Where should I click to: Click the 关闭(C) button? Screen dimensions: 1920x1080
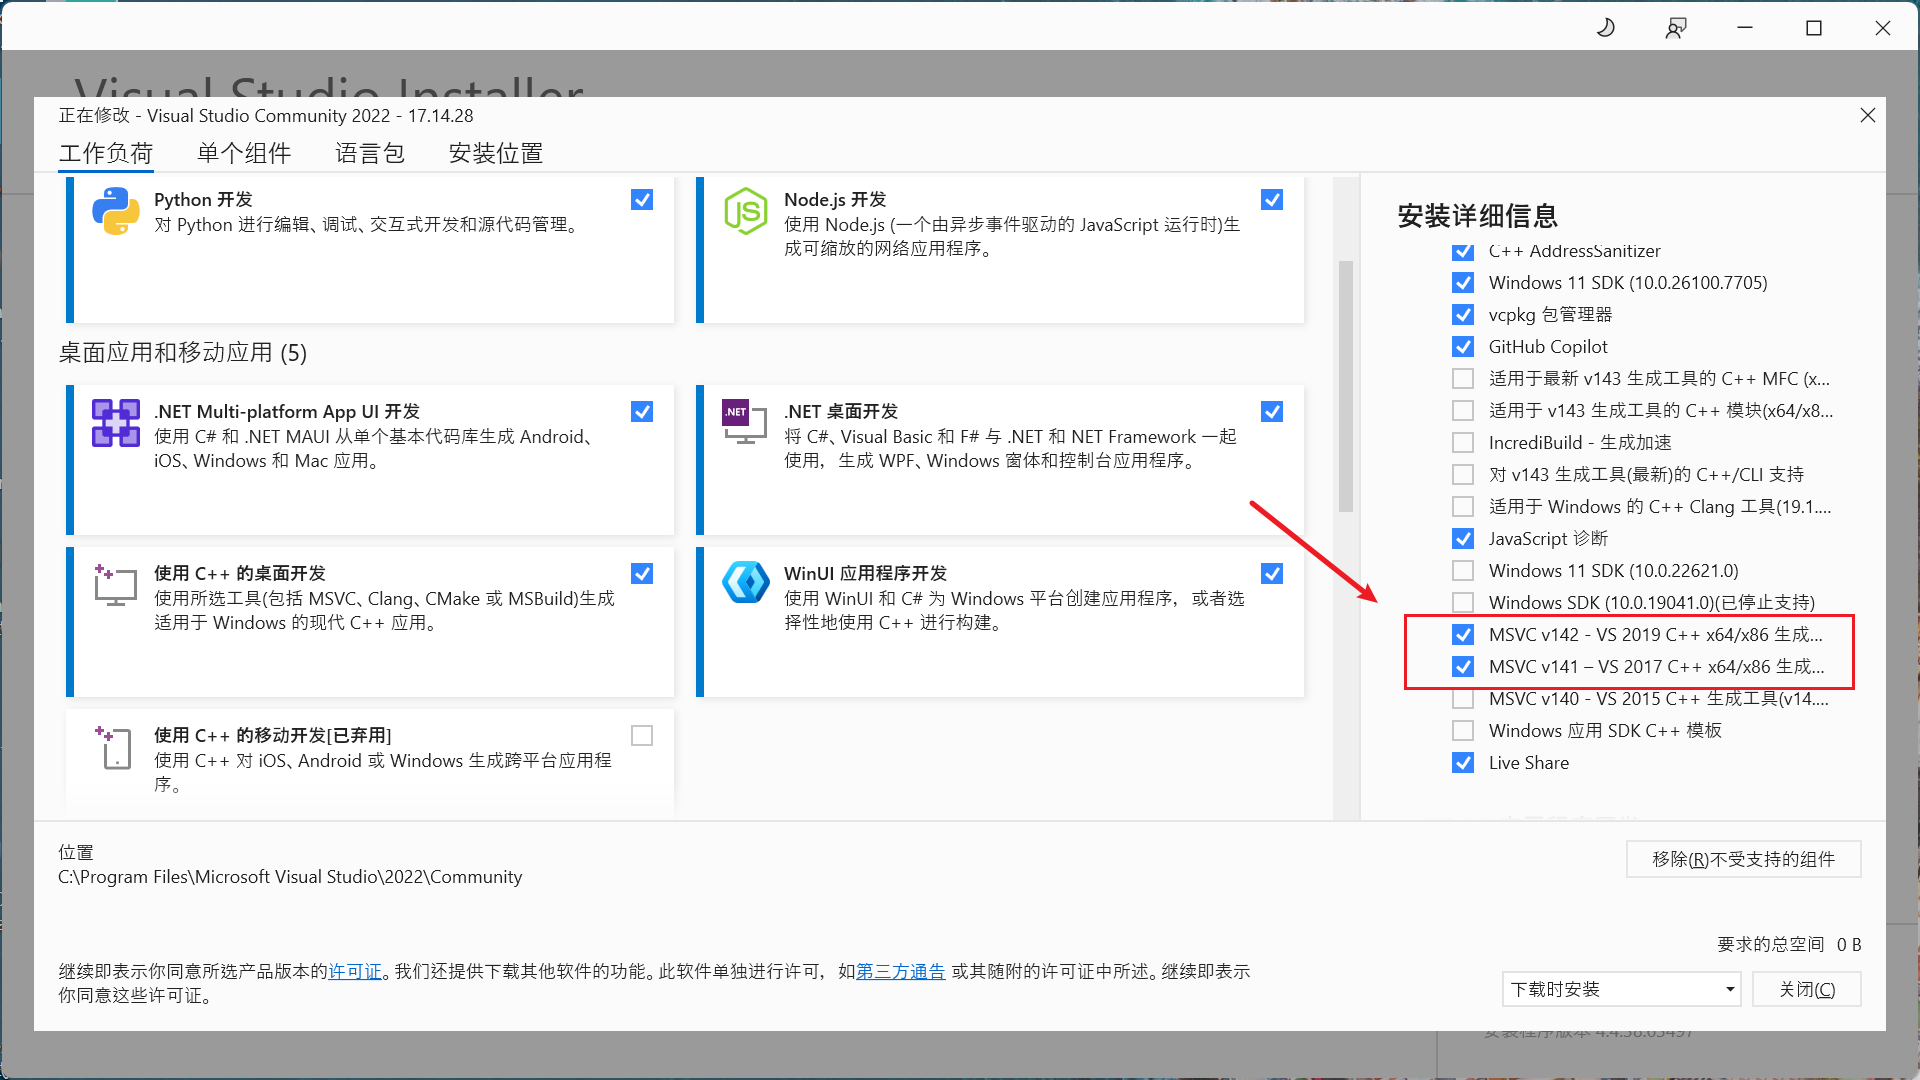(x=1806, y=989)
